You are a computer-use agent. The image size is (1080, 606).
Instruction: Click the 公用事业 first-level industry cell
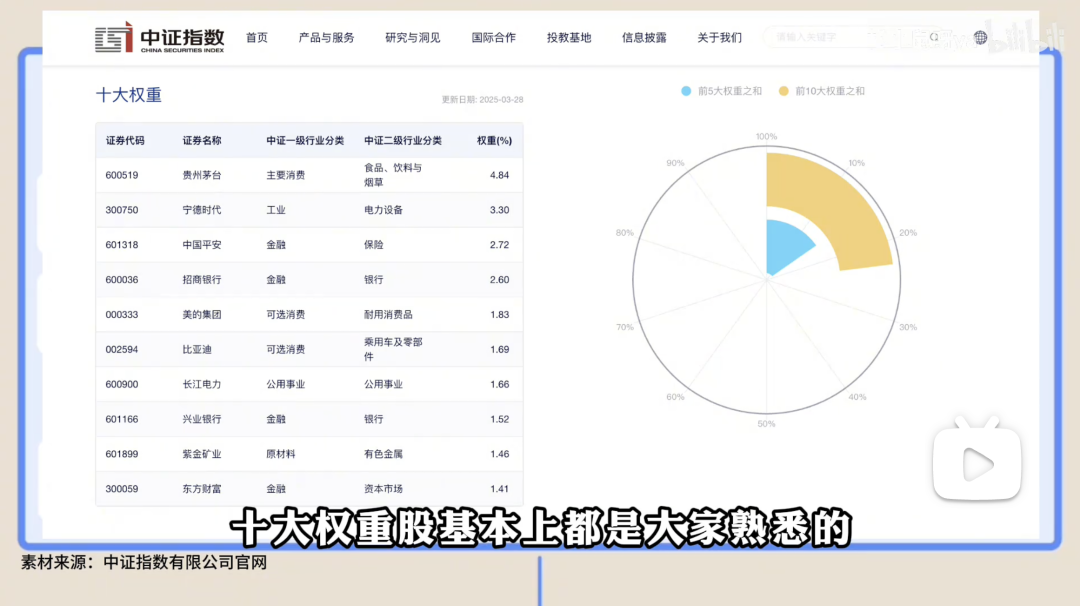(x=286, y=384)
